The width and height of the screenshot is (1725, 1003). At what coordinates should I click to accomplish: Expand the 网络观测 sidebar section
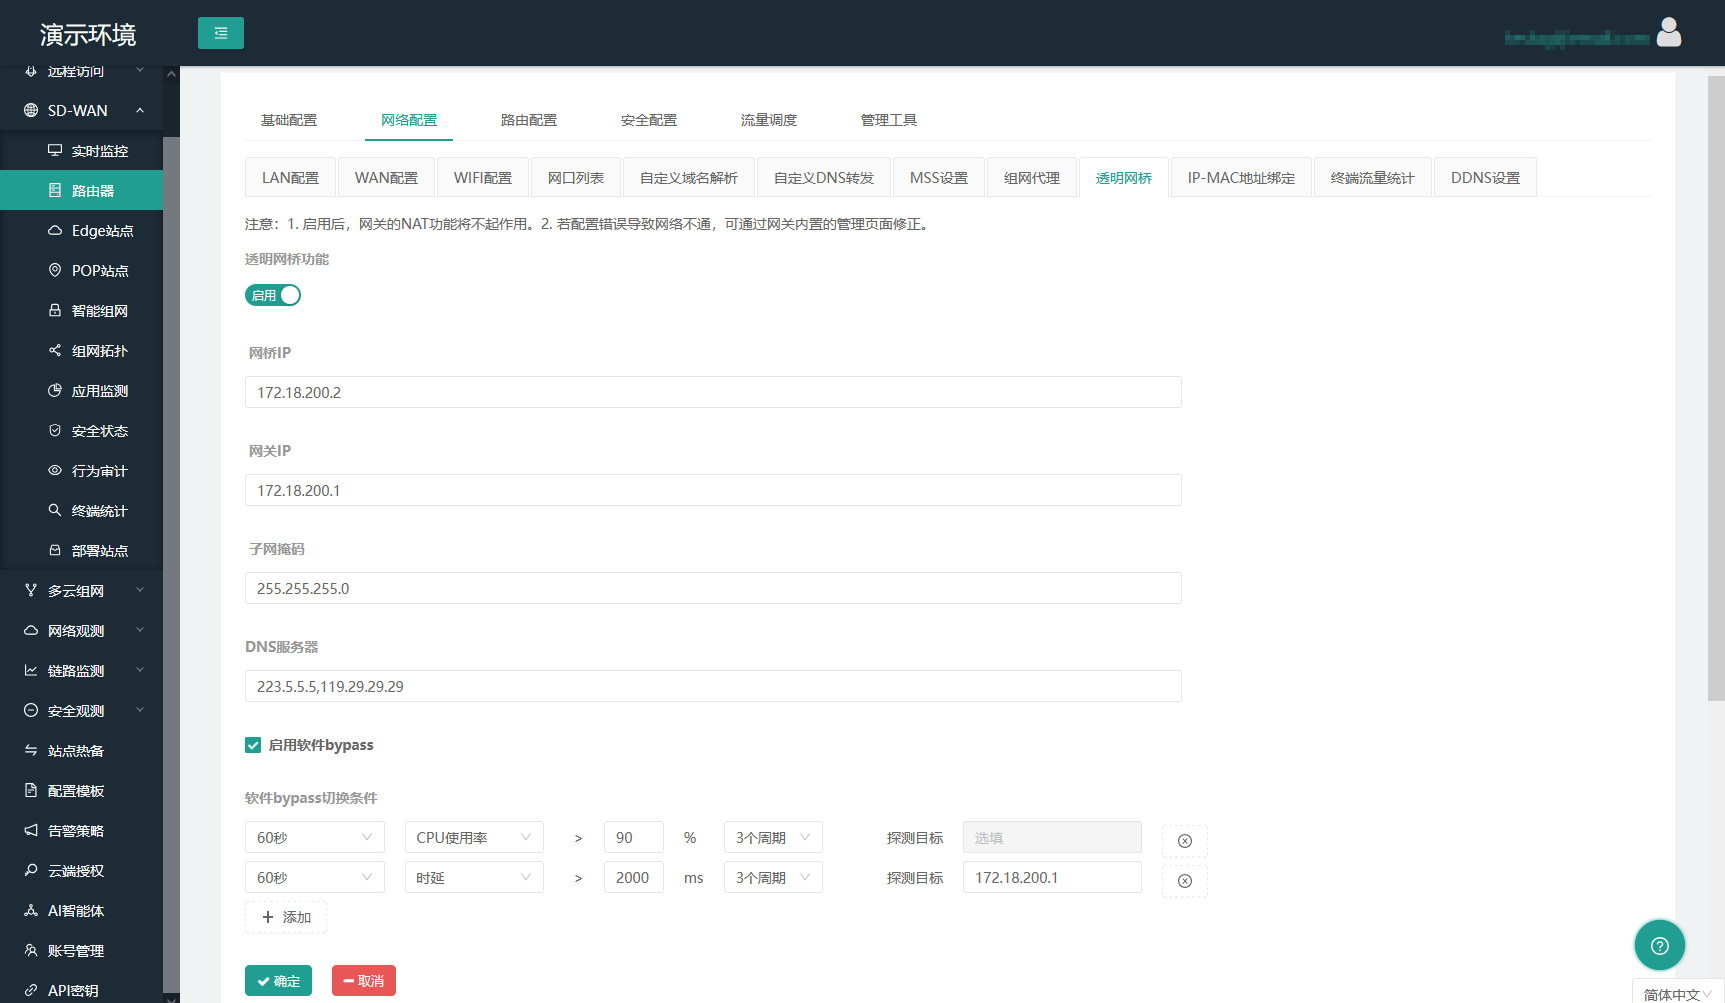click(x=140, y=630)
